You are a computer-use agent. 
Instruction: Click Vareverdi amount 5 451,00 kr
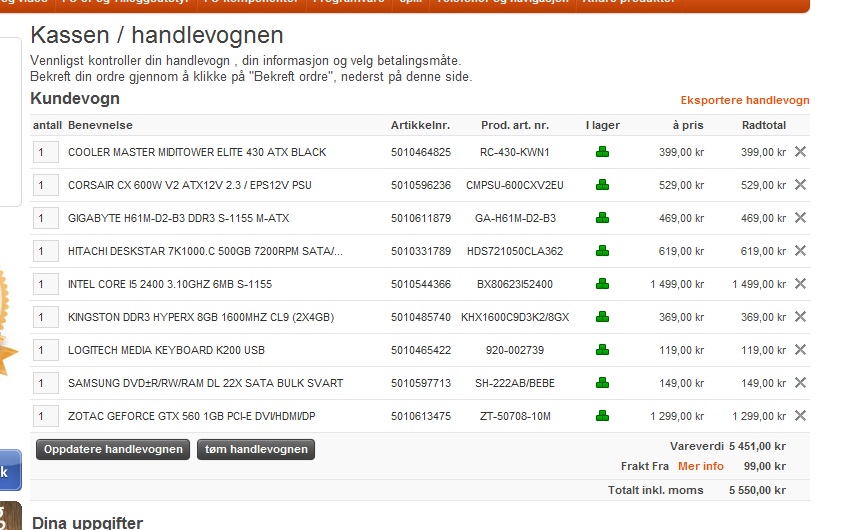[x=757, y=446]
